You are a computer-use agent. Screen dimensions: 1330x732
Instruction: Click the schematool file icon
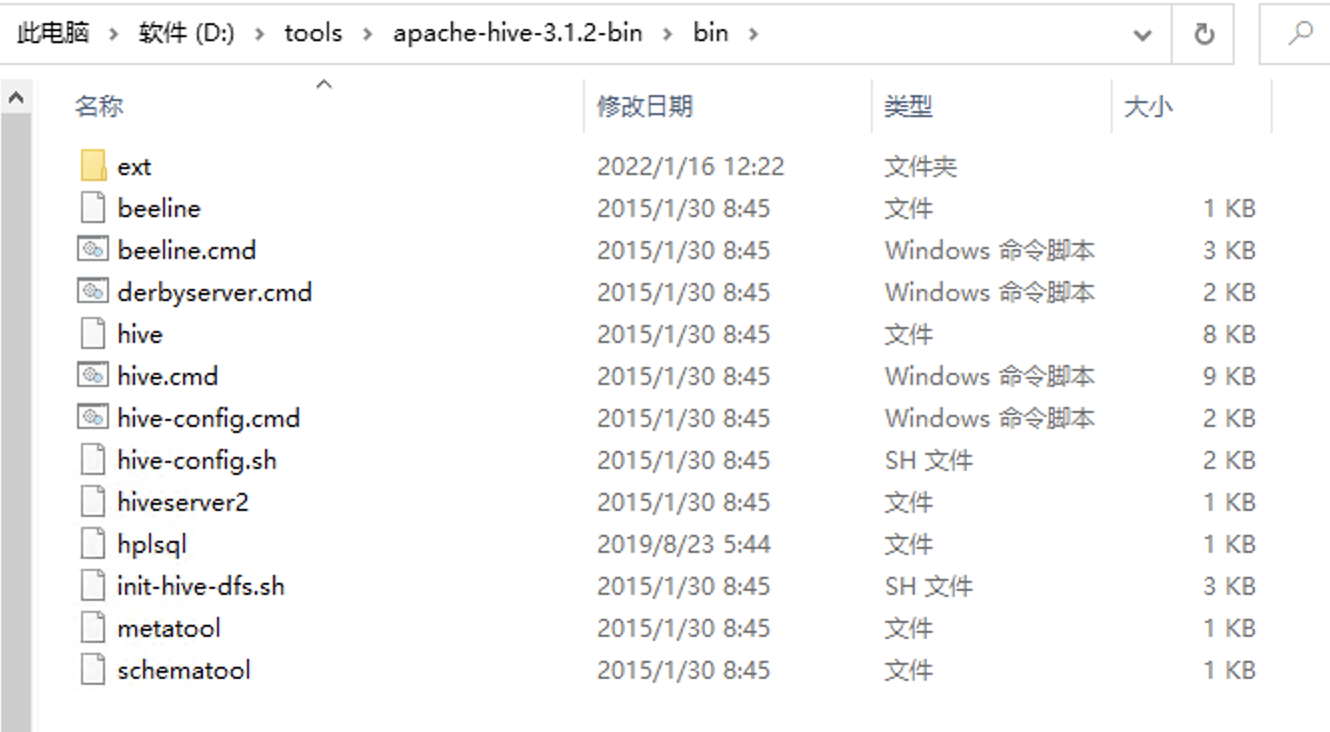[x=92, y=670]
